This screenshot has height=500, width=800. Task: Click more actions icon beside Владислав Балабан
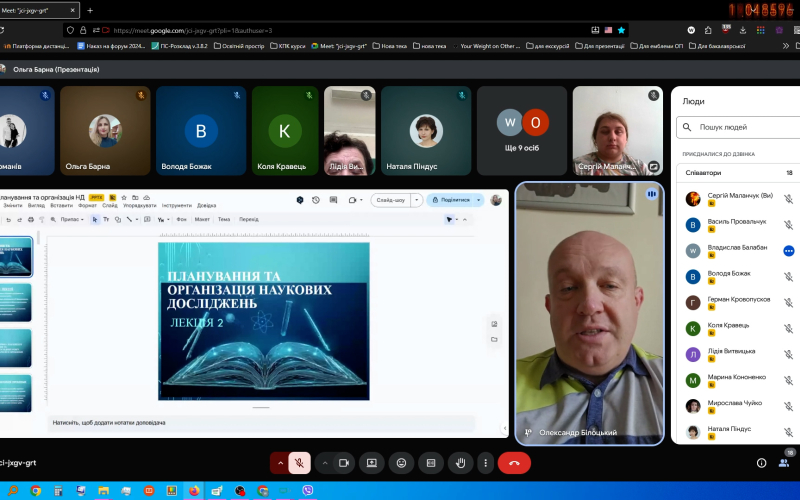[788, 250]
